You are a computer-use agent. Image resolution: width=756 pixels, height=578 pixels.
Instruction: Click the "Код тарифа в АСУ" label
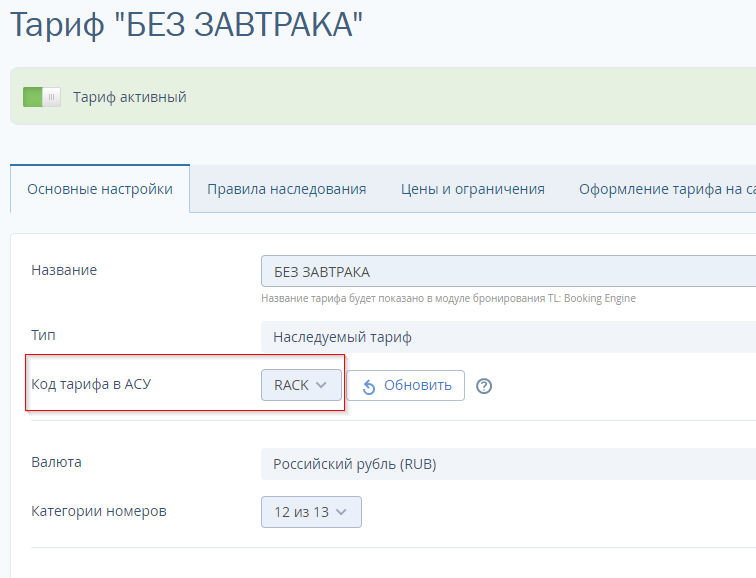pos(91,384)
